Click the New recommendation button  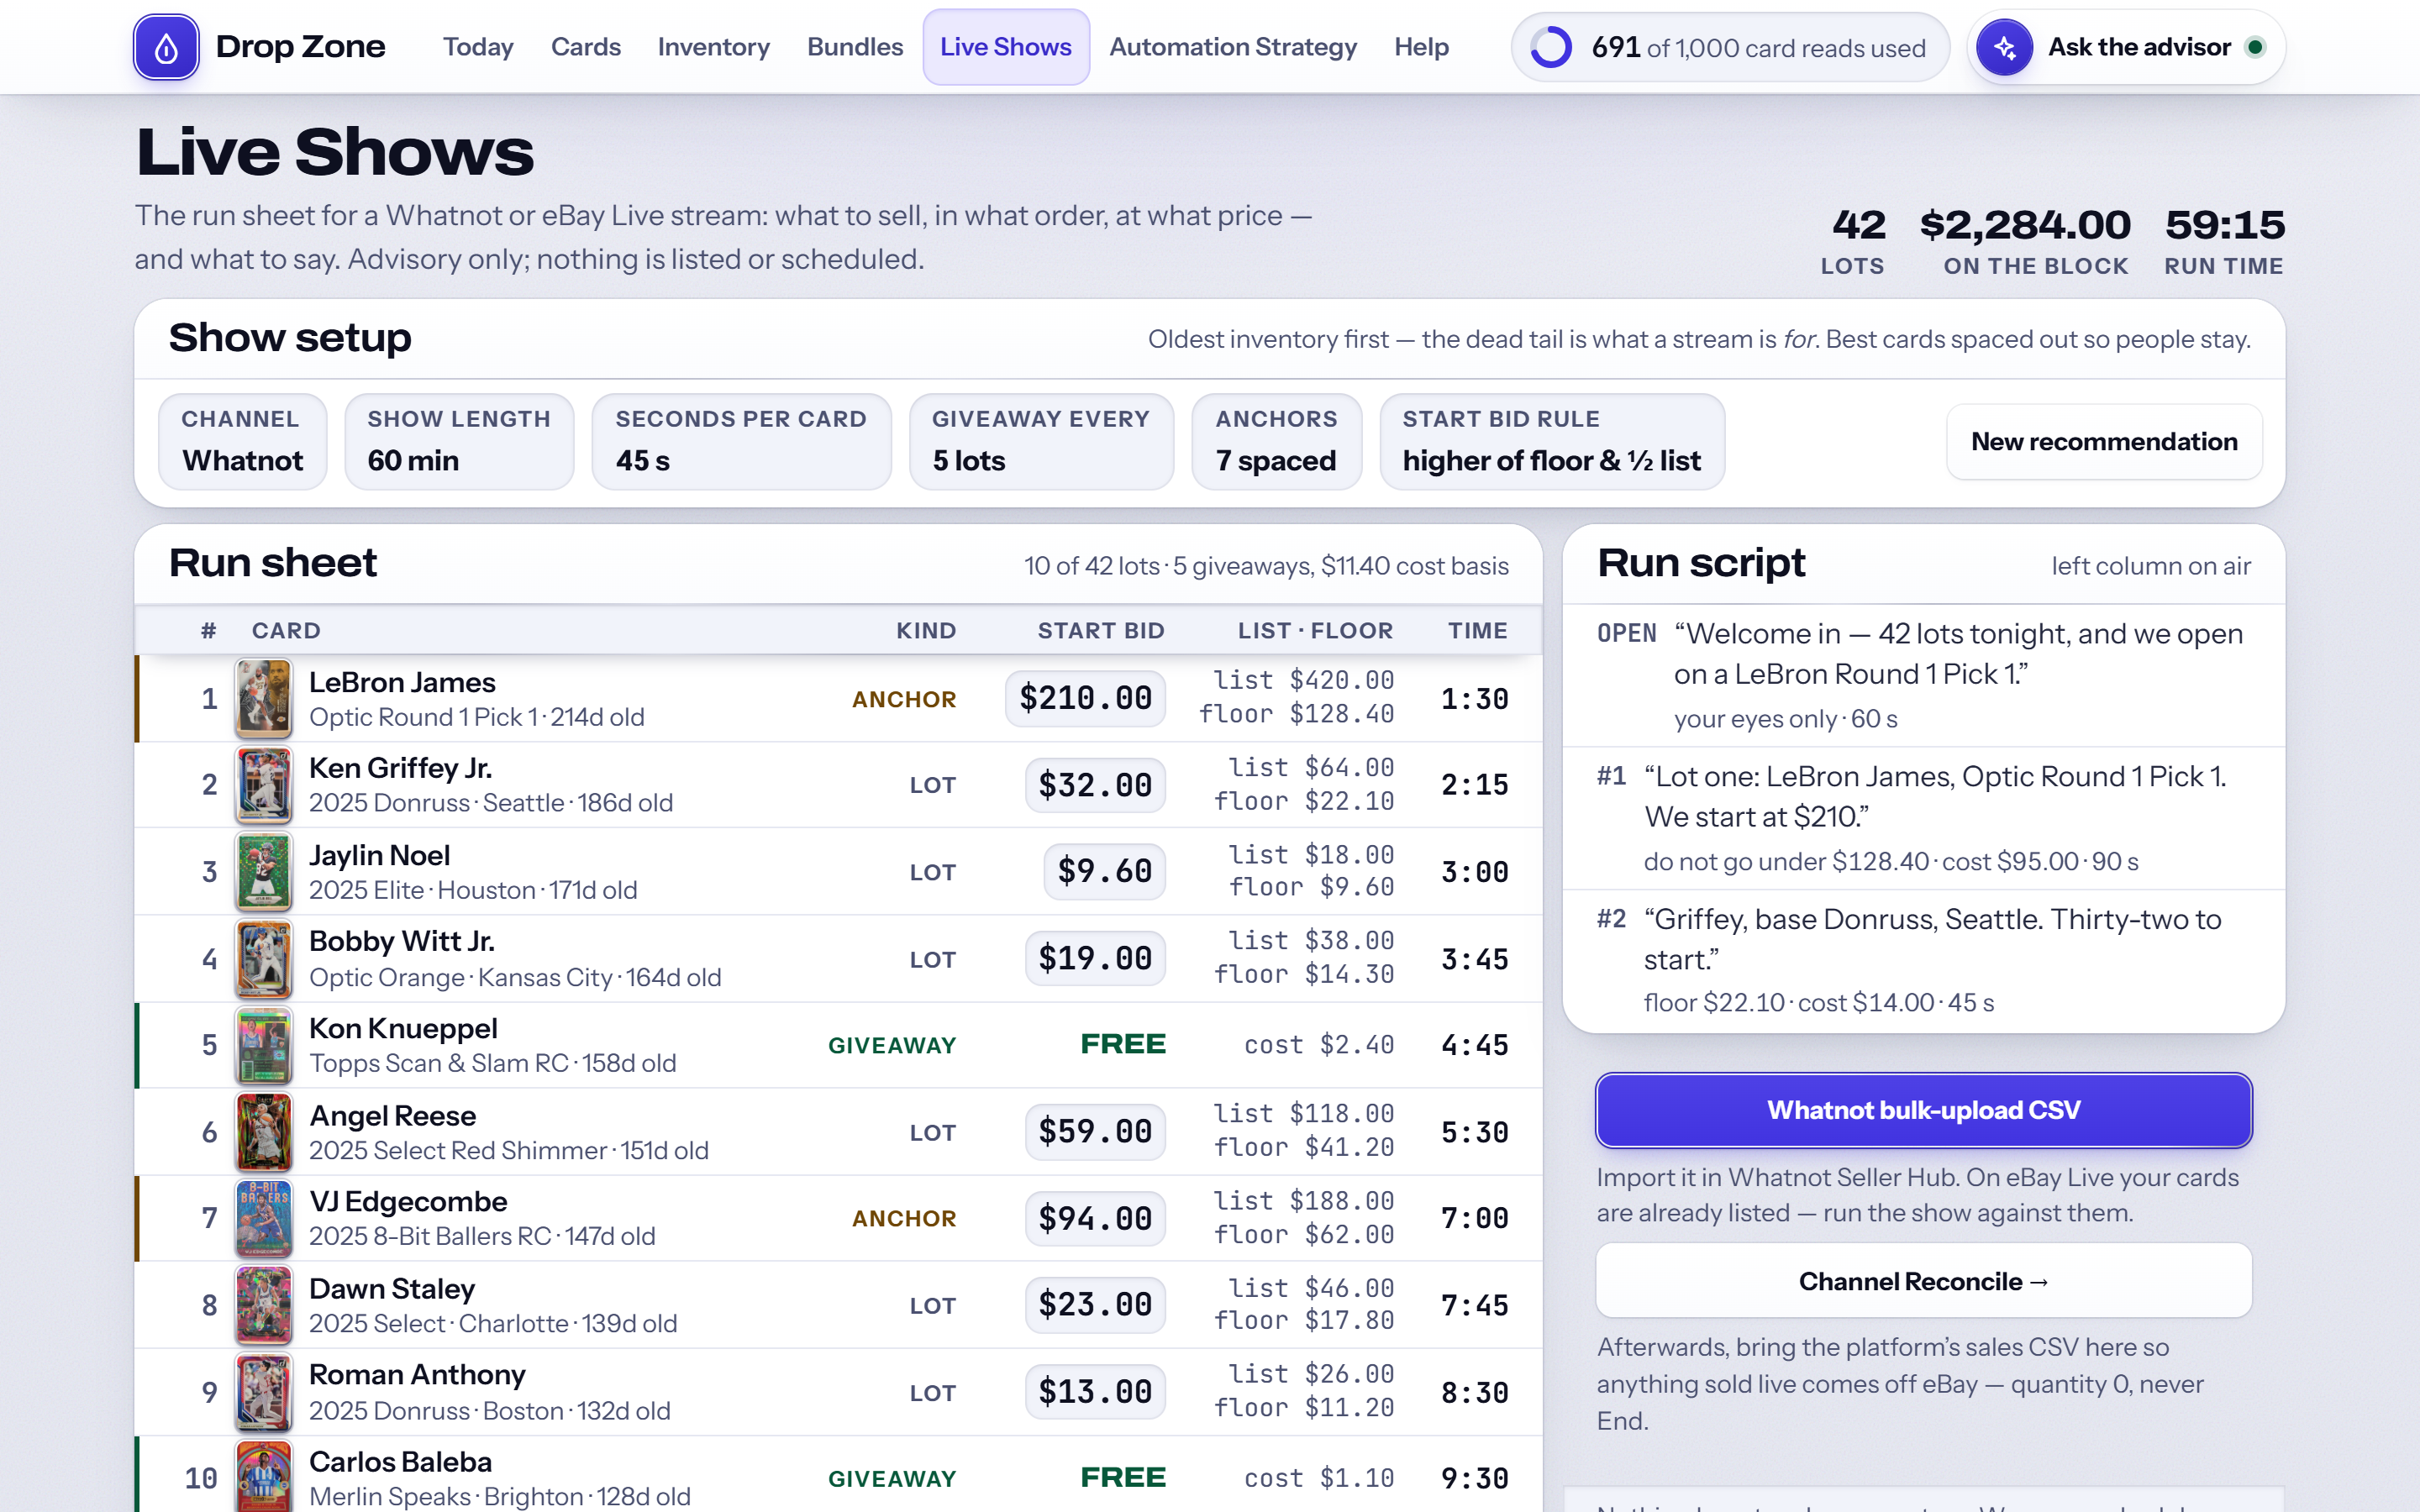pyautogui.click(x=2104, y=442)
